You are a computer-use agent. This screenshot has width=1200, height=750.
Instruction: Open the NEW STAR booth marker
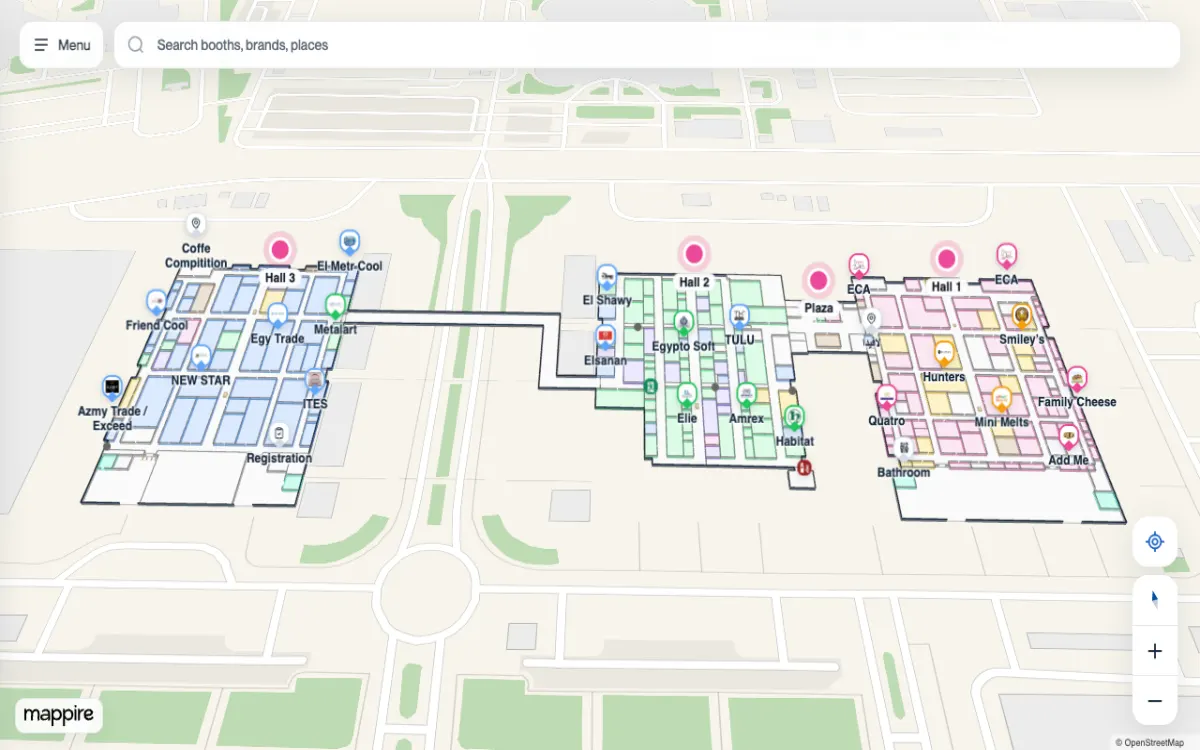click(x=201, y=357)
